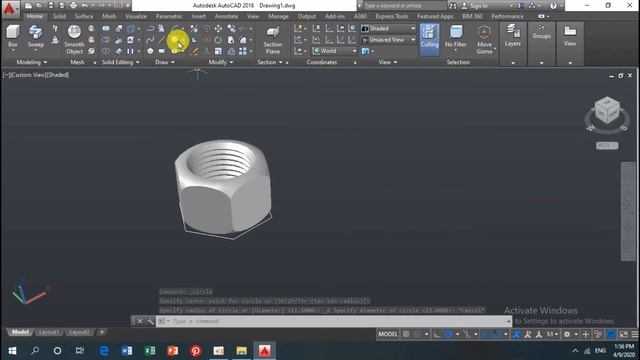Open Pinterest from the Windows taskbar

tap(196, 351)
